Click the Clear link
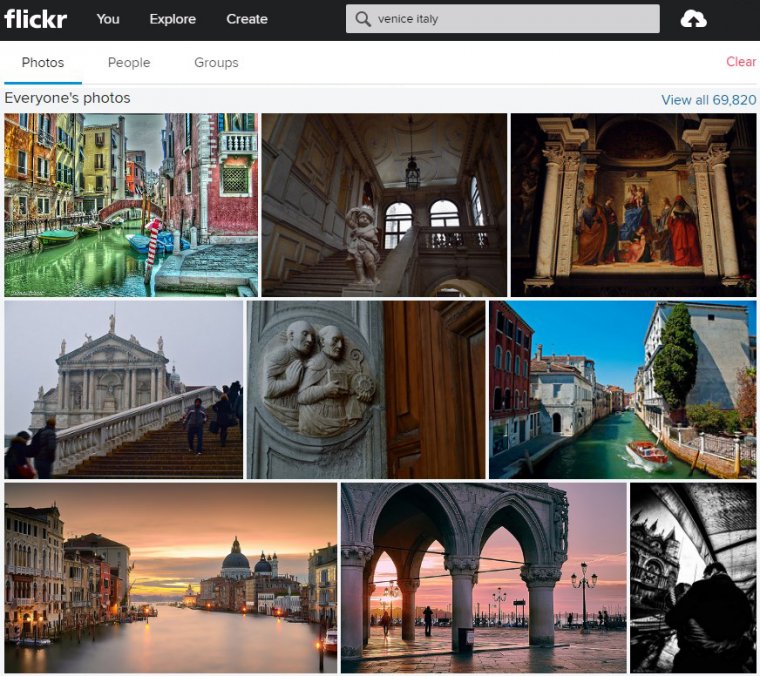 (741, 62)
